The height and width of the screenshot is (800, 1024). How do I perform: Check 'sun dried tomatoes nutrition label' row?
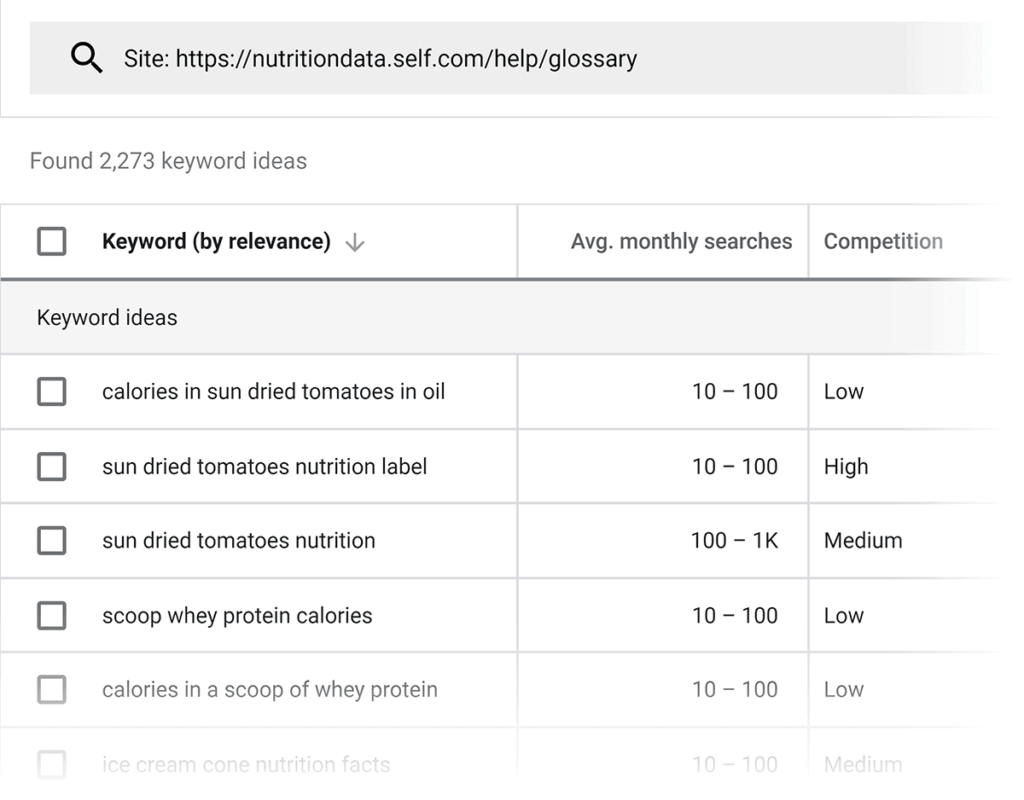pos(51,466)
